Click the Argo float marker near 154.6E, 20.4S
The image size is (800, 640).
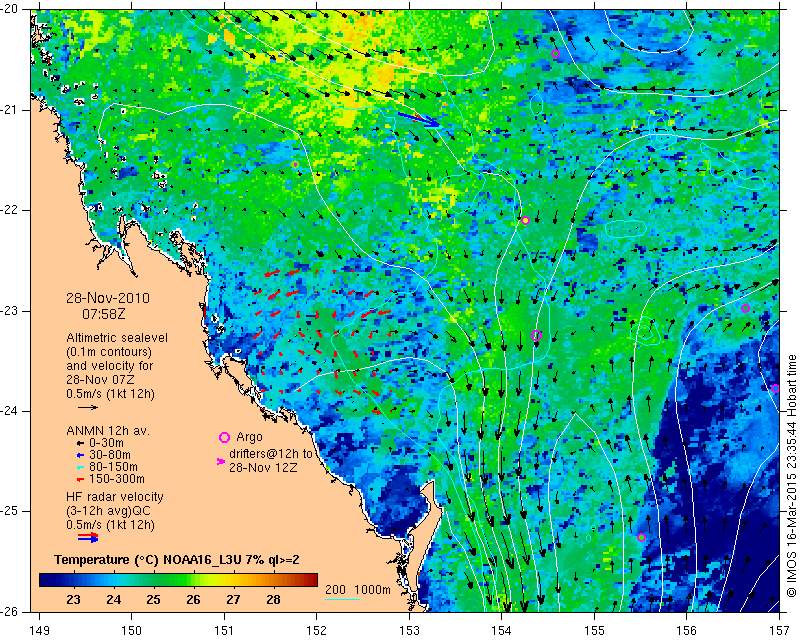click(x=556, y=54)
